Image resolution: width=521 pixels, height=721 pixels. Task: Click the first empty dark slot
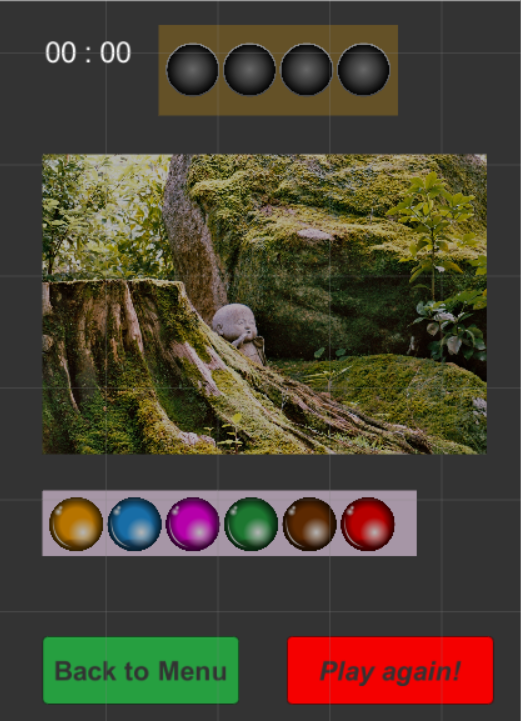[x=192, y=69]
